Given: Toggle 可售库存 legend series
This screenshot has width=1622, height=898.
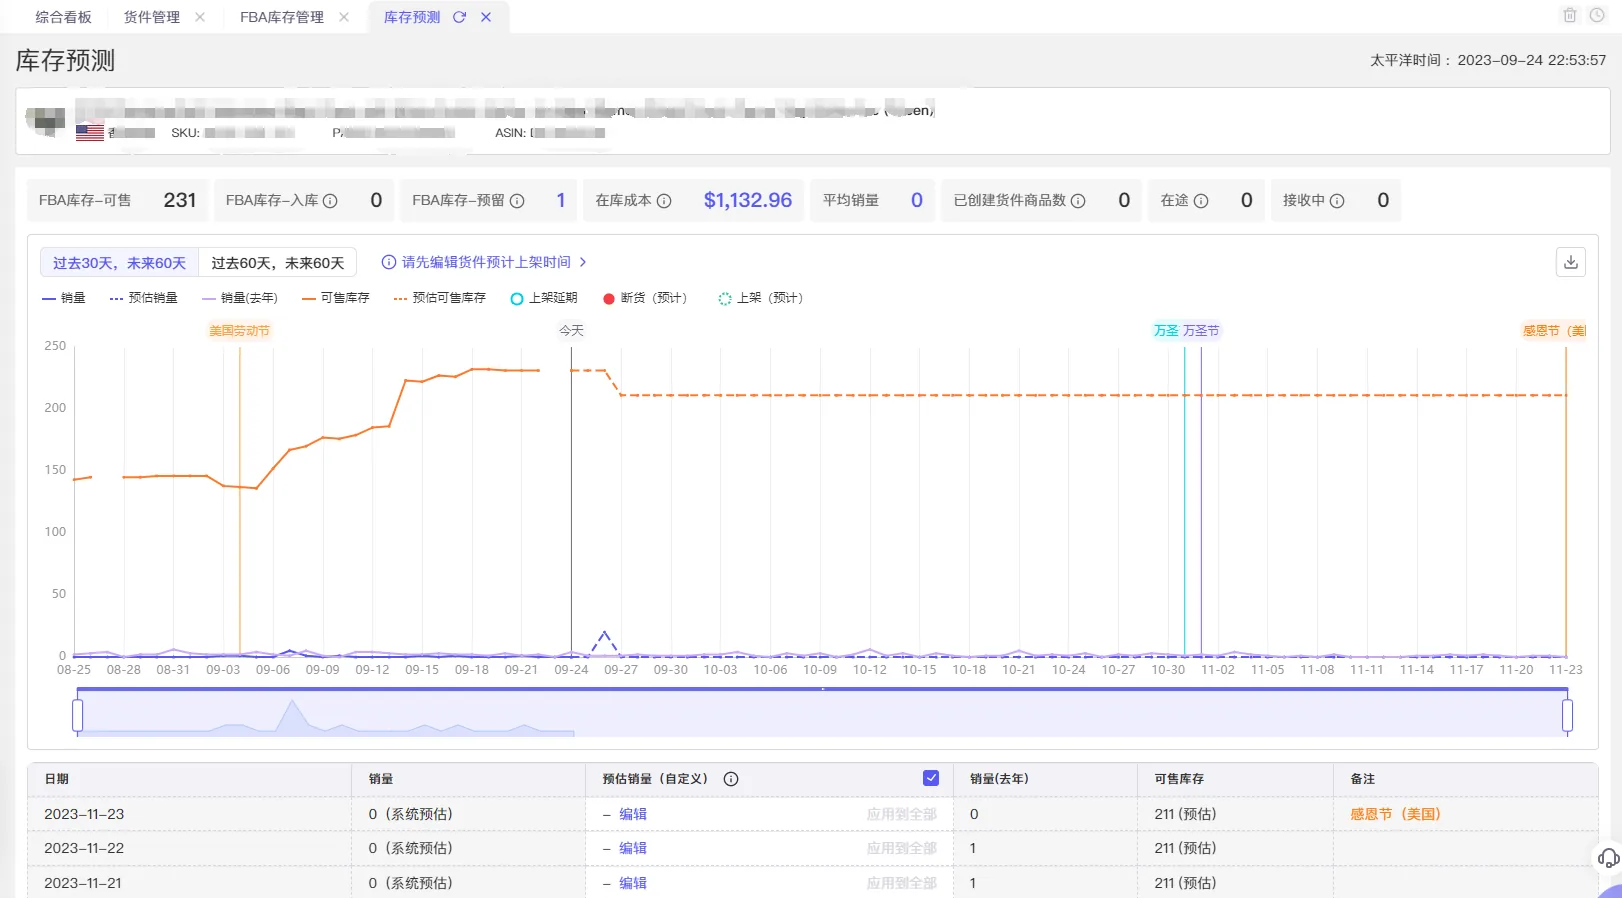Looking at the screenshot, I should tap(336, 298).
